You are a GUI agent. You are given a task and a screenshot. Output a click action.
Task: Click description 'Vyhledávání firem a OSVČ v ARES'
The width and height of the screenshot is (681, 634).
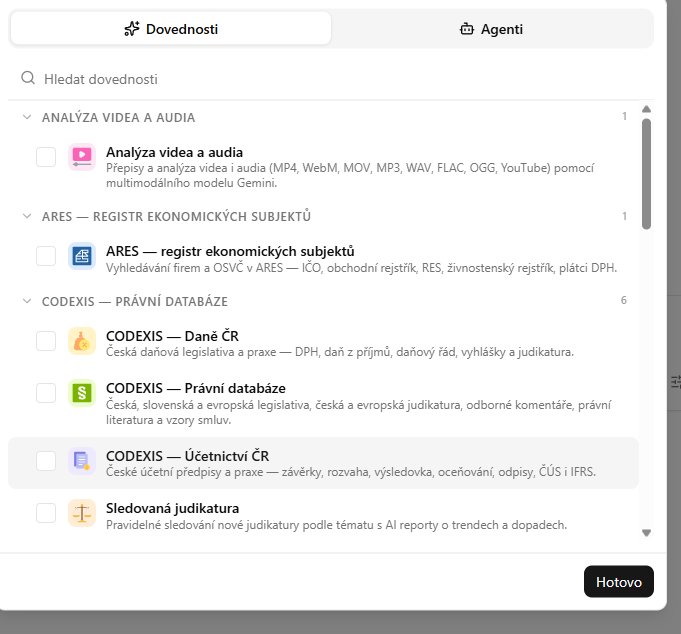195,267
